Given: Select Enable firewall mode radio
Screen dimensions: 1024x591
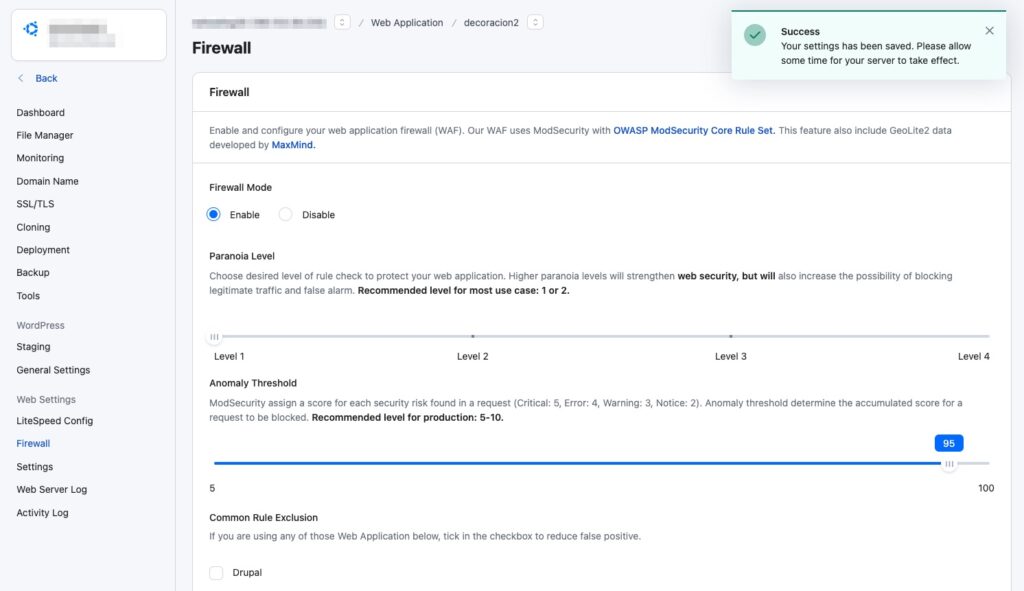Looking at the screenshot, I should click(214, 214).
